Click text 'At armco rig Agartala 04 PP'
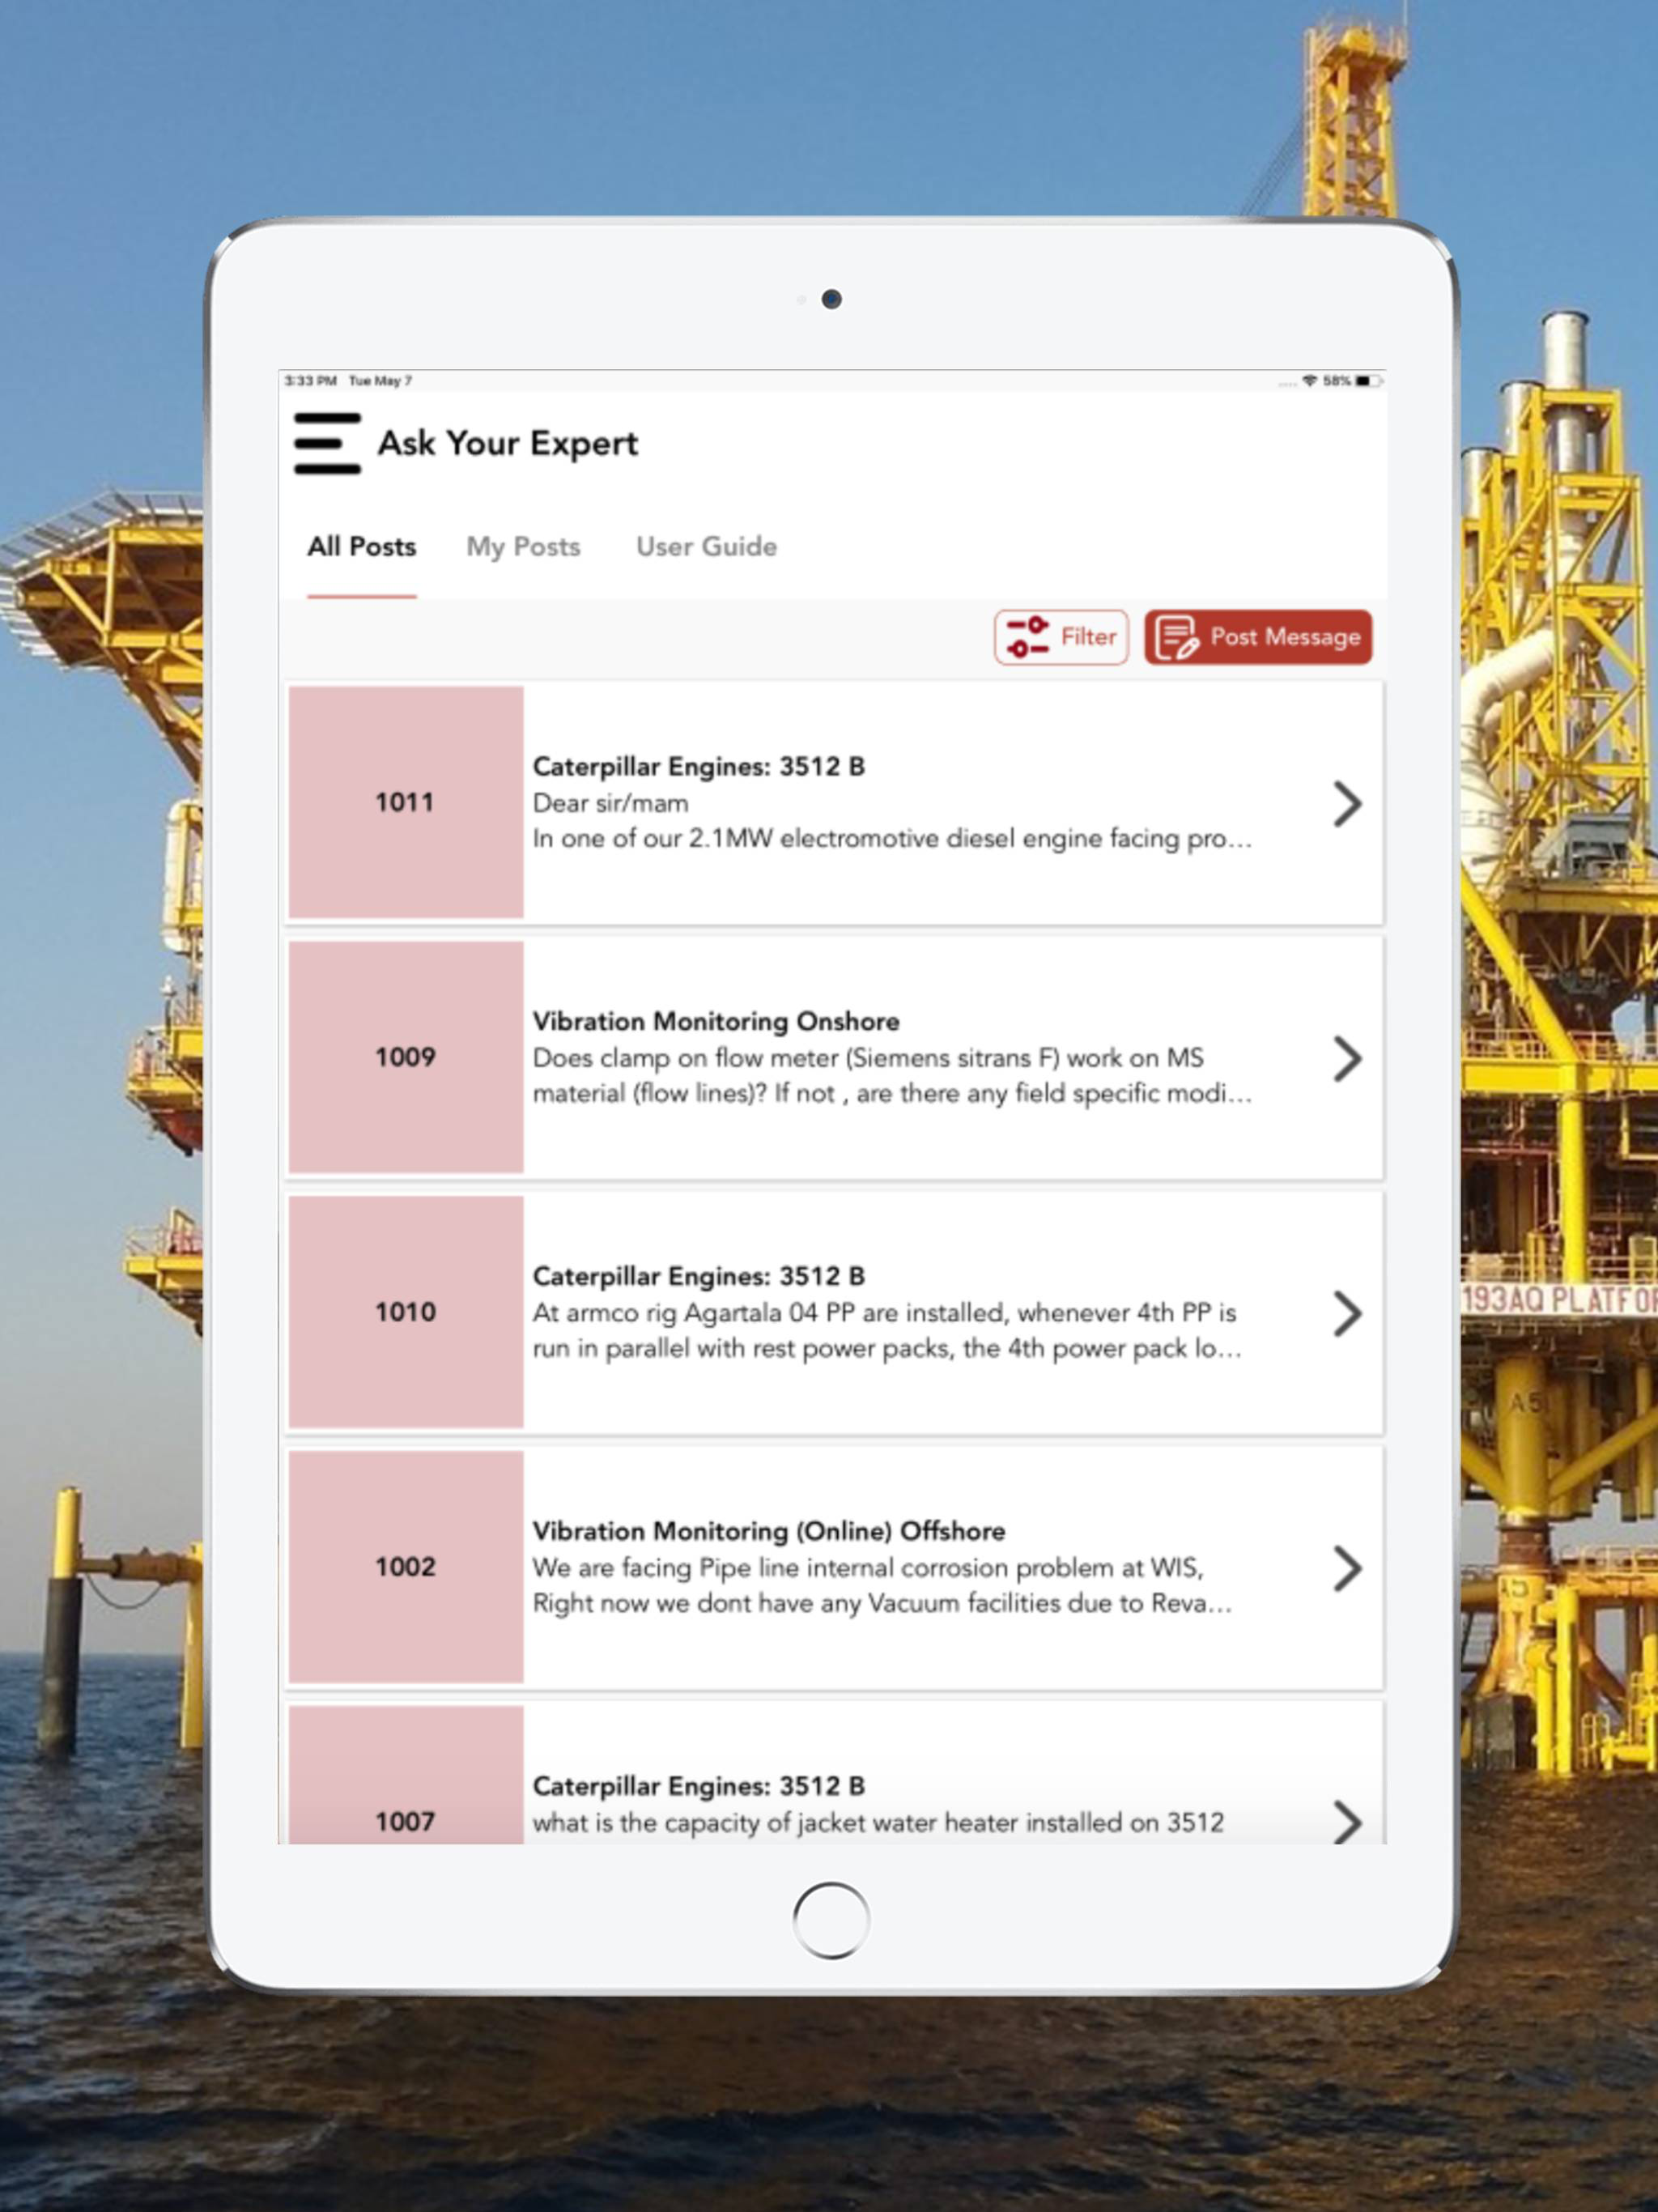This screenshot has height=2212, width=1658. pyautogui.click(x=693, y=1313)
